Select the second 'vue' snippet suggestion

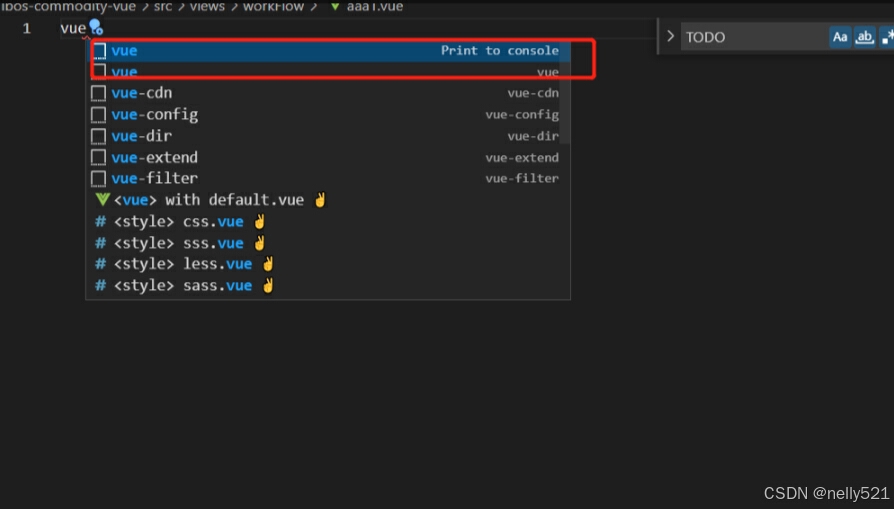click(x=328, y=72)
